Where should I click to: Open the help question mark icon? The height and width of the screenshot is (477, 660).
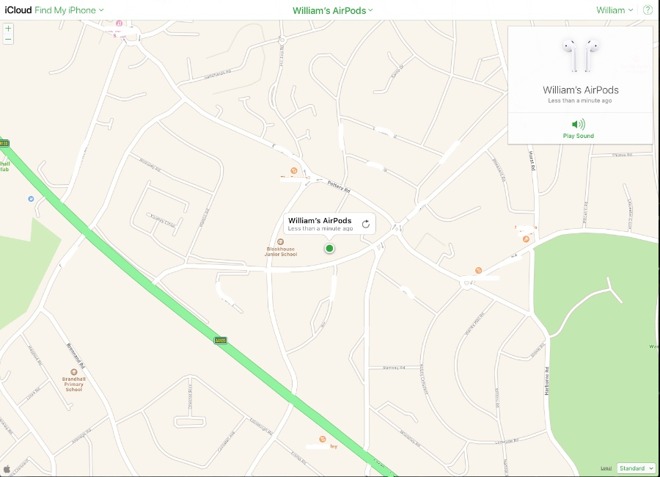(x=648, y=10)
